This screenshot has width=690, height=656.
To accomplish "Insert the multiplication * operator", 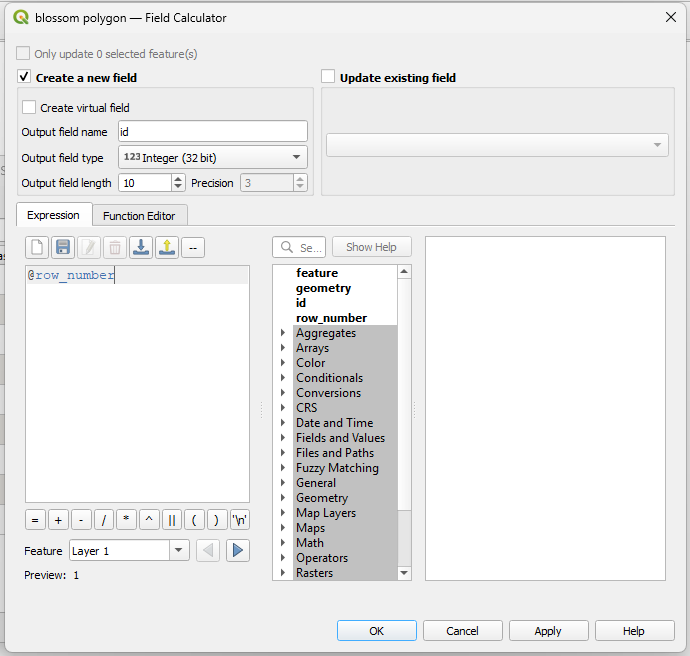I will click(x=126, y=519).
